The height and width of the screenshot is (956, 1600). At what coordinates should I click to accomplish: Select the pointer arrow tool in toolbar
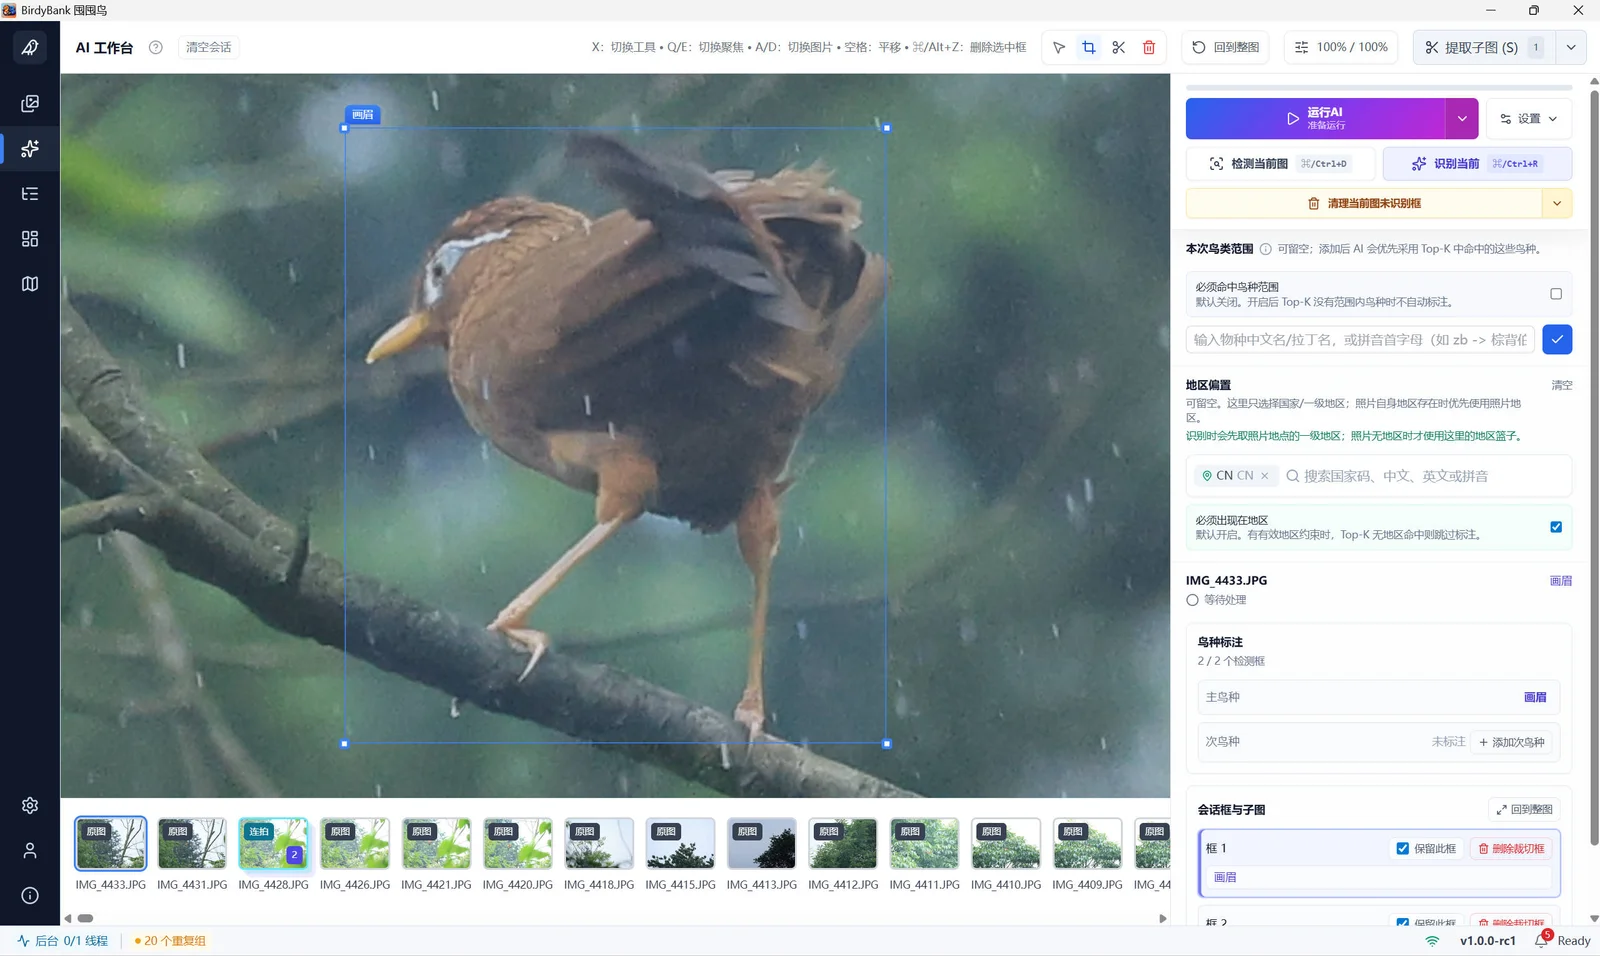click(1059, 47)
